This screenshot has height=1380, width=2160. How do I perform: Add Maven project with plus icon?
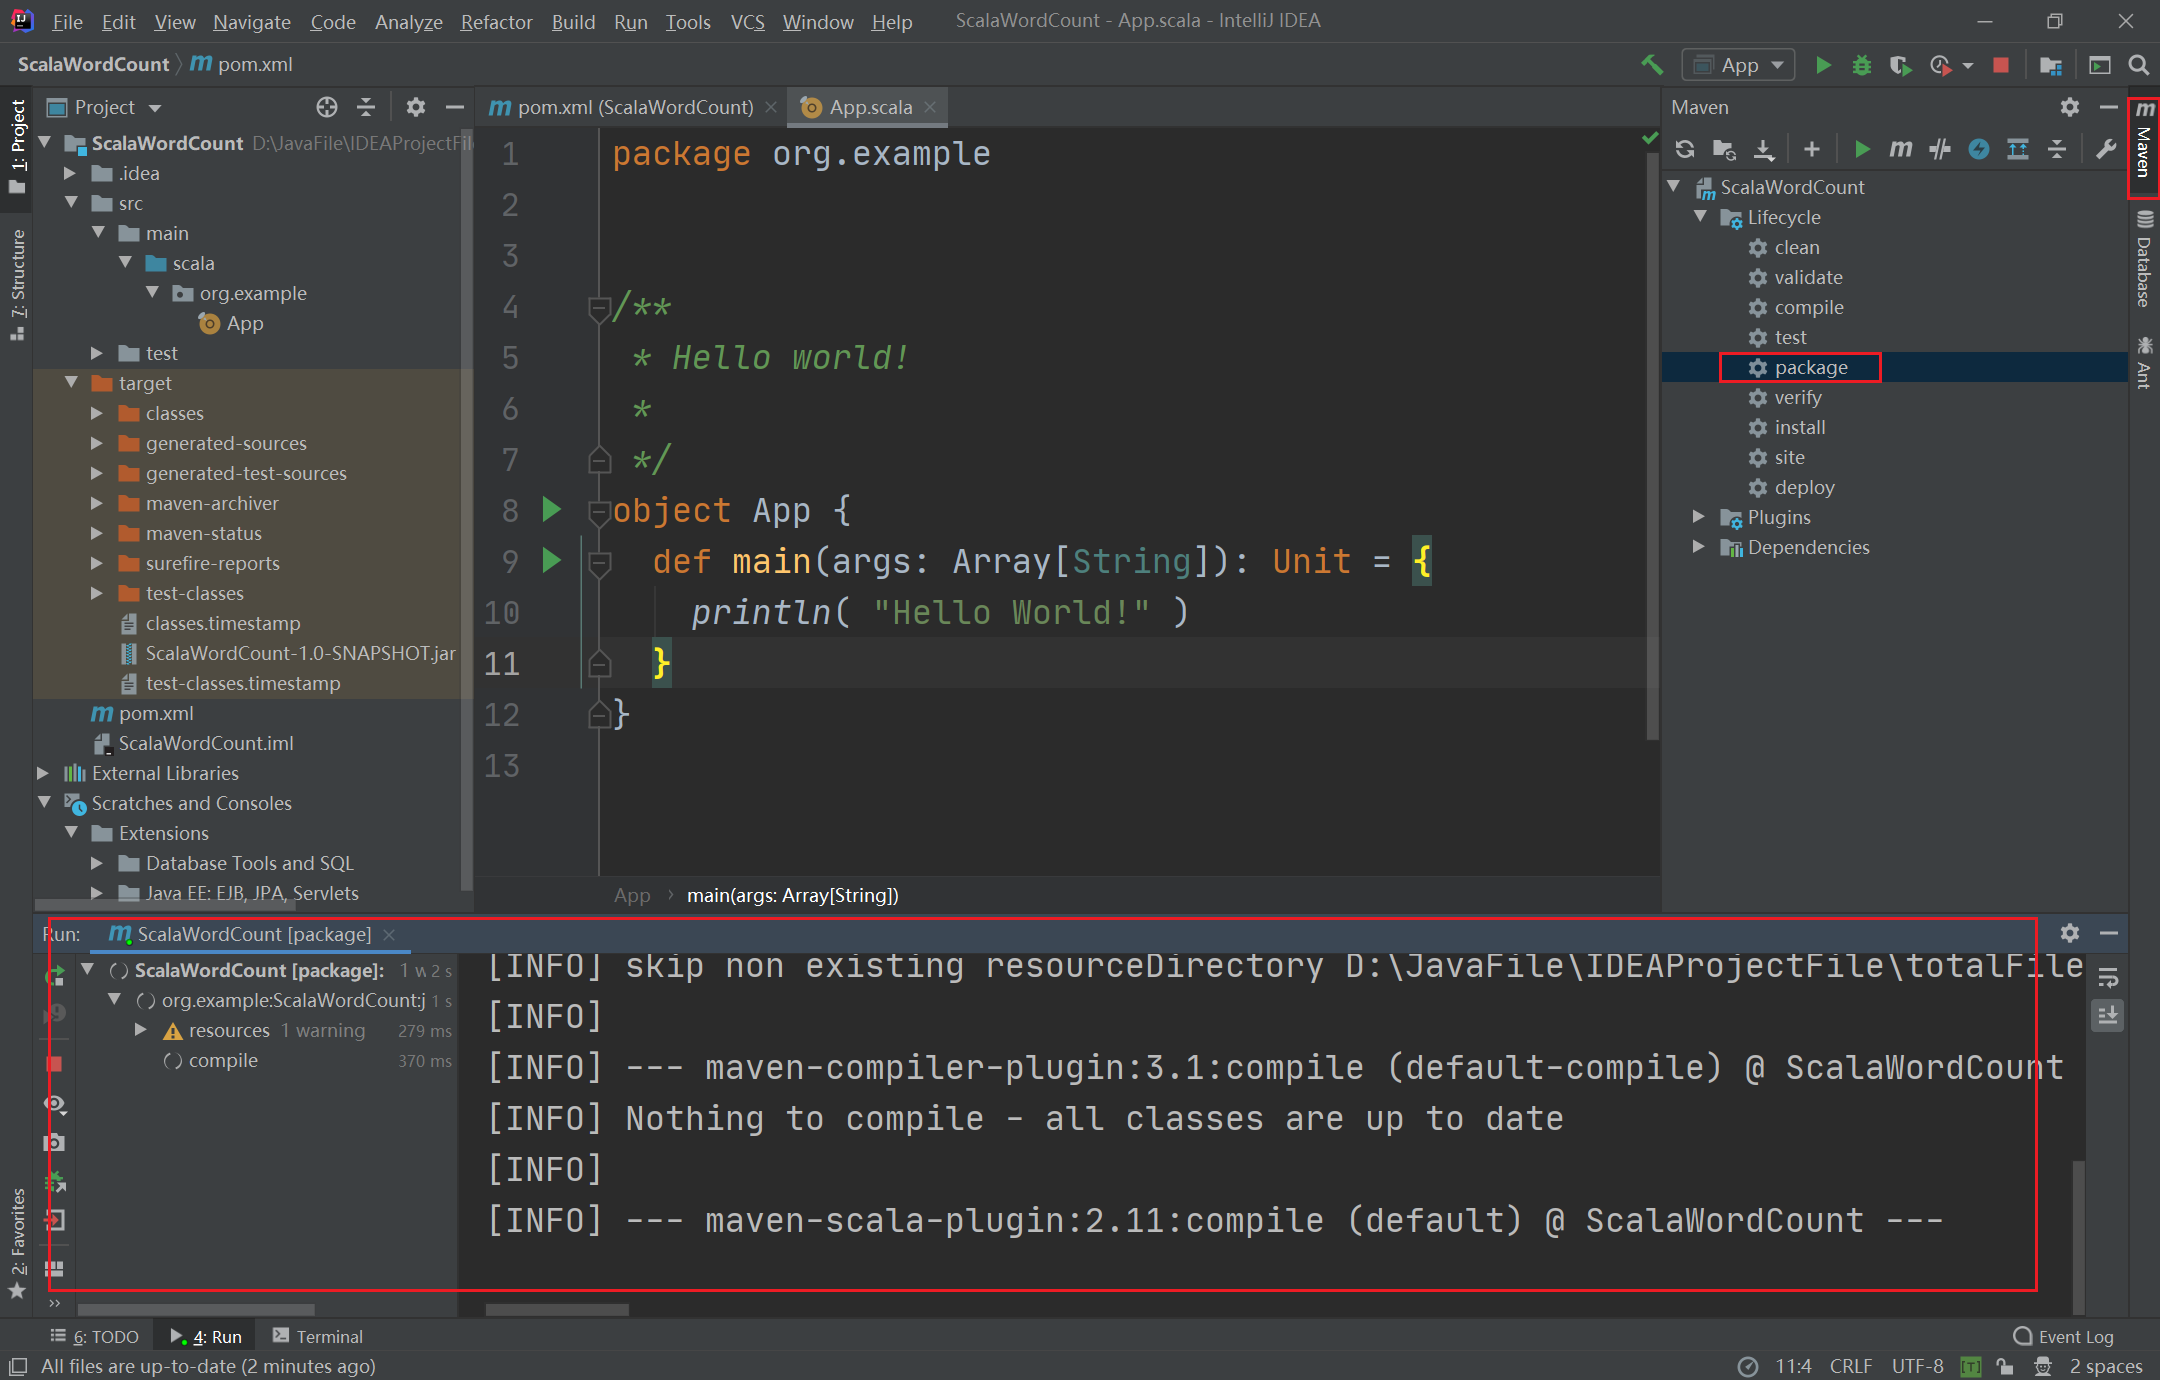click(x=1812, y=149)
